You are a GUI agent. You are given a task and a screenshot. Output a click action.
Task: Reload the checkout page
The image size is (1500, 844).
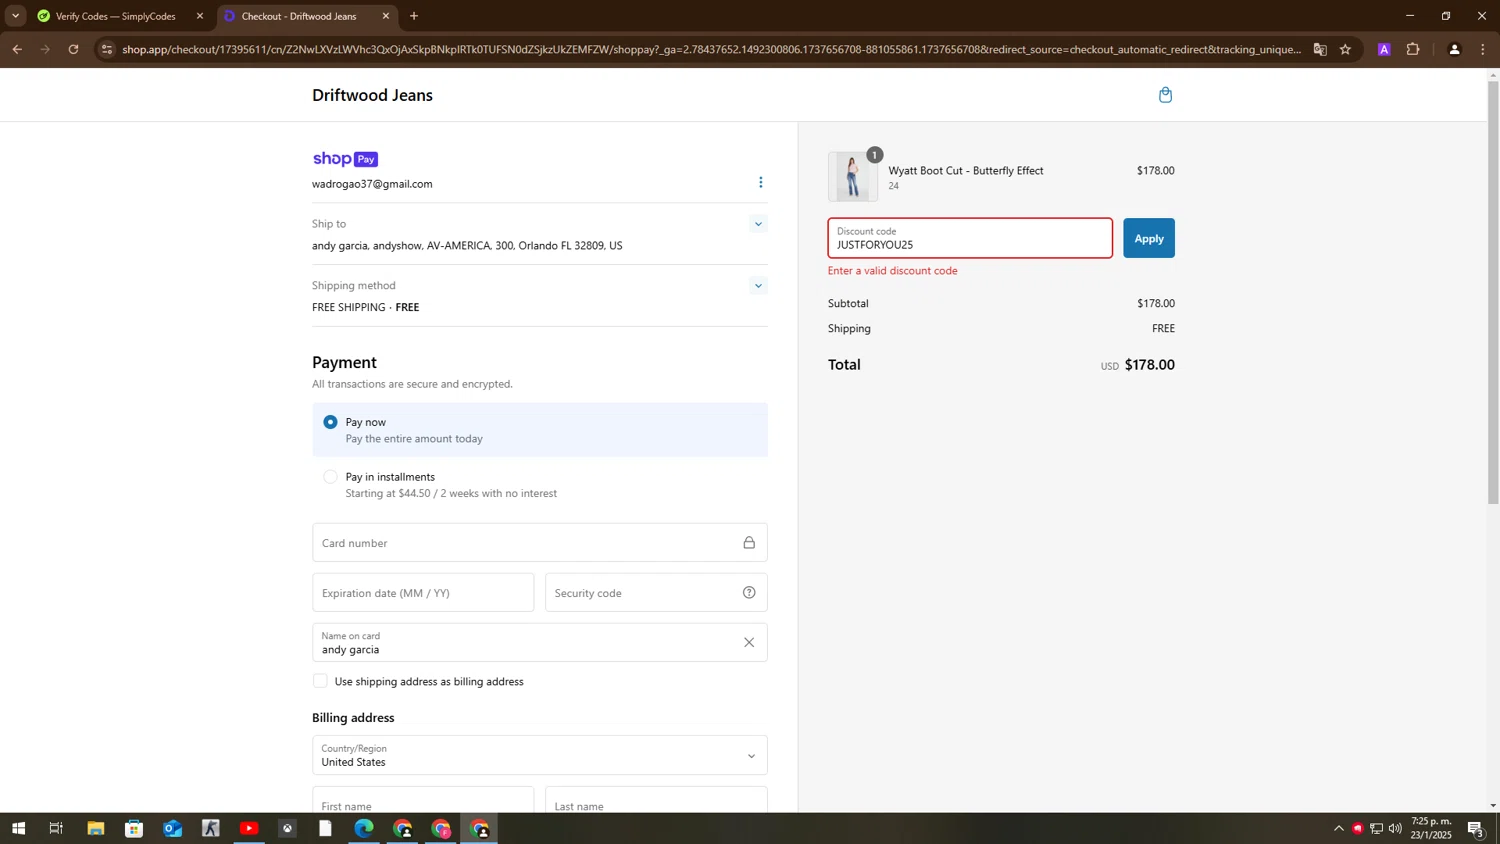73,49
